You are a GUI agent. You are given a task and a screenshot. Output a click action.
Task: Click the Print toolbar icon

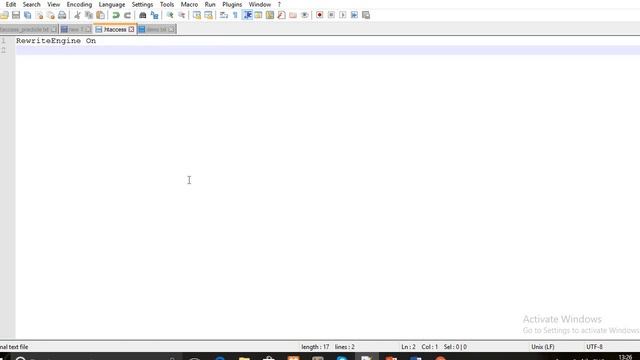[x=62, y=15]
